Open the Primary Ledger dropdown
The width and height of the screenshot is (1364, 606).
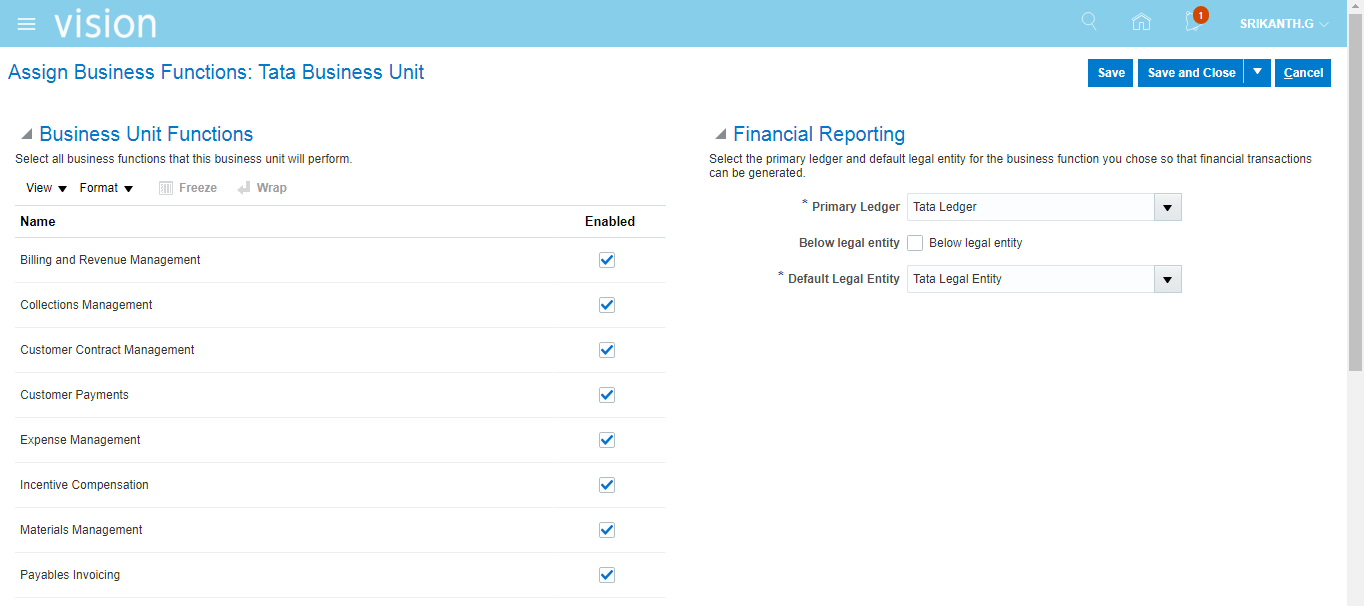[x=1167, y=207]
